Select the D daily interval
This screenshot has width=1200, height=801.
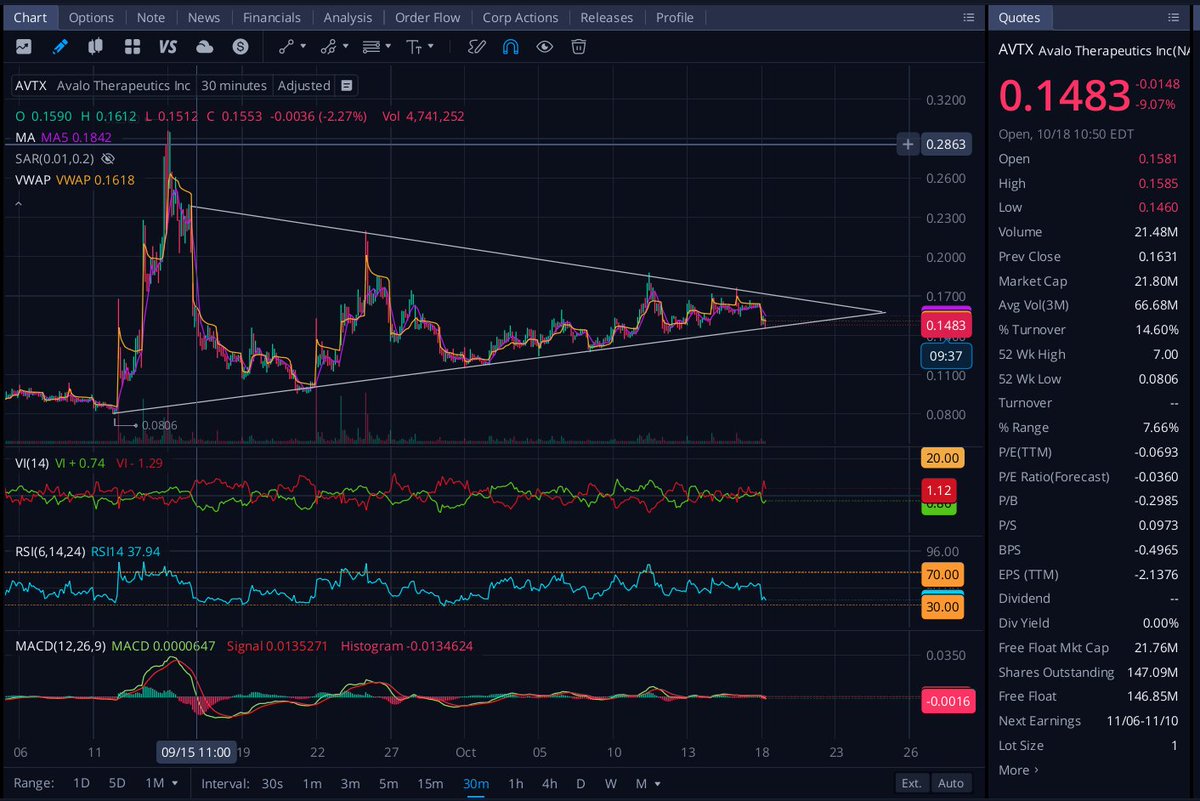(580, 783)
